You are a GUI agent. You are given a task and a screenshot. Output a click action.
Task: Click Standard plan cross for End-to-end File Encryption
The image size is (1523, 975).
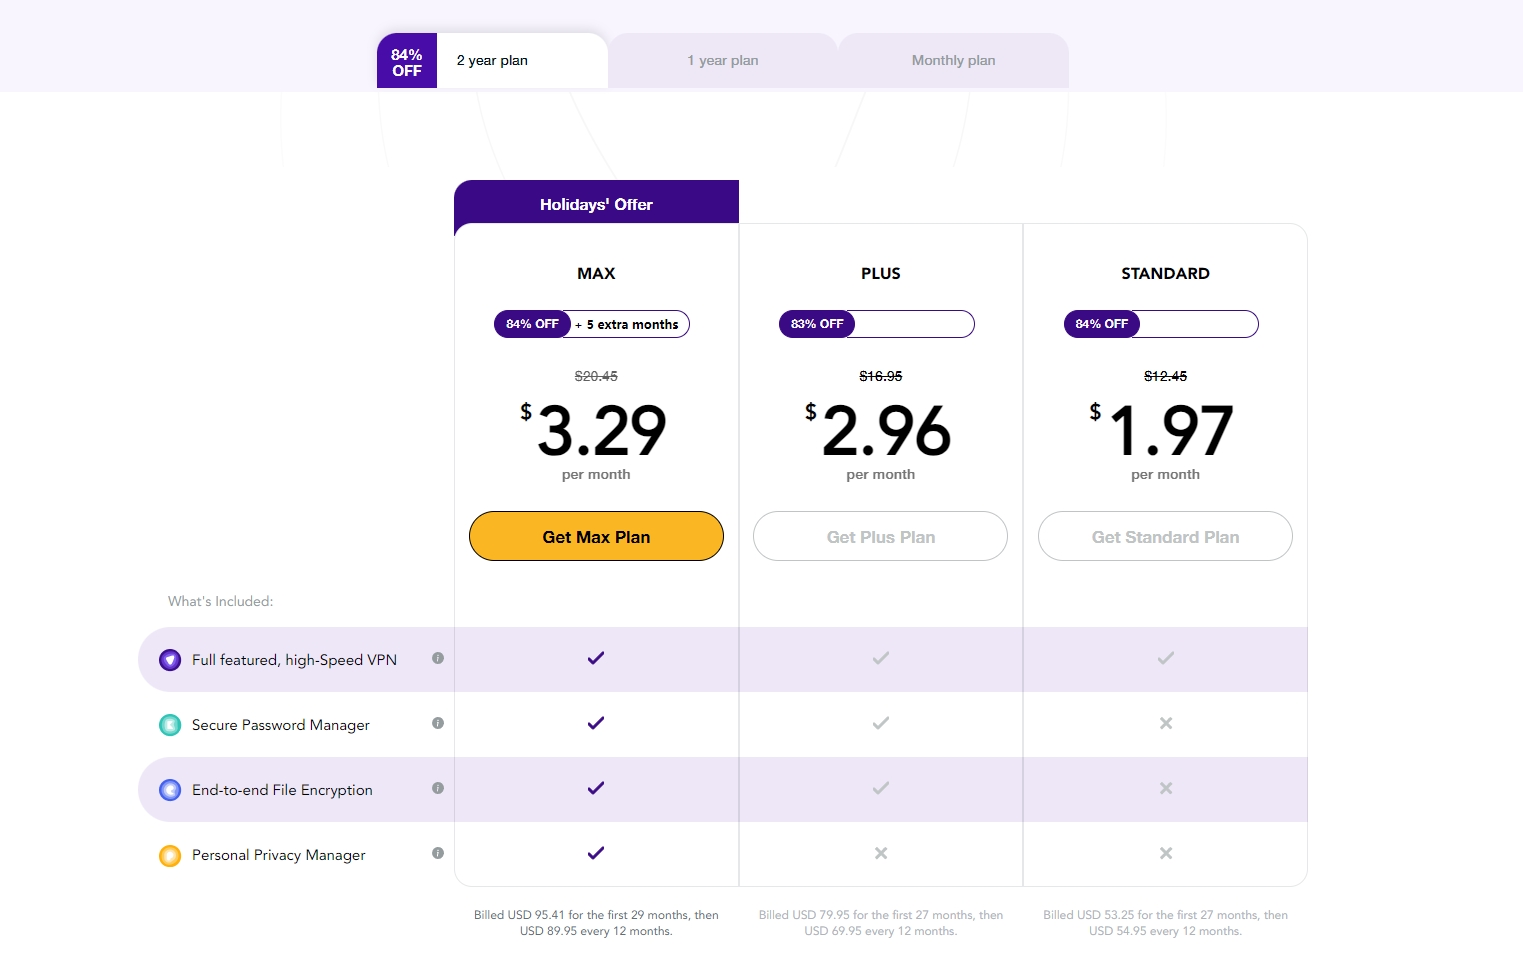[x=1166, y=788]
